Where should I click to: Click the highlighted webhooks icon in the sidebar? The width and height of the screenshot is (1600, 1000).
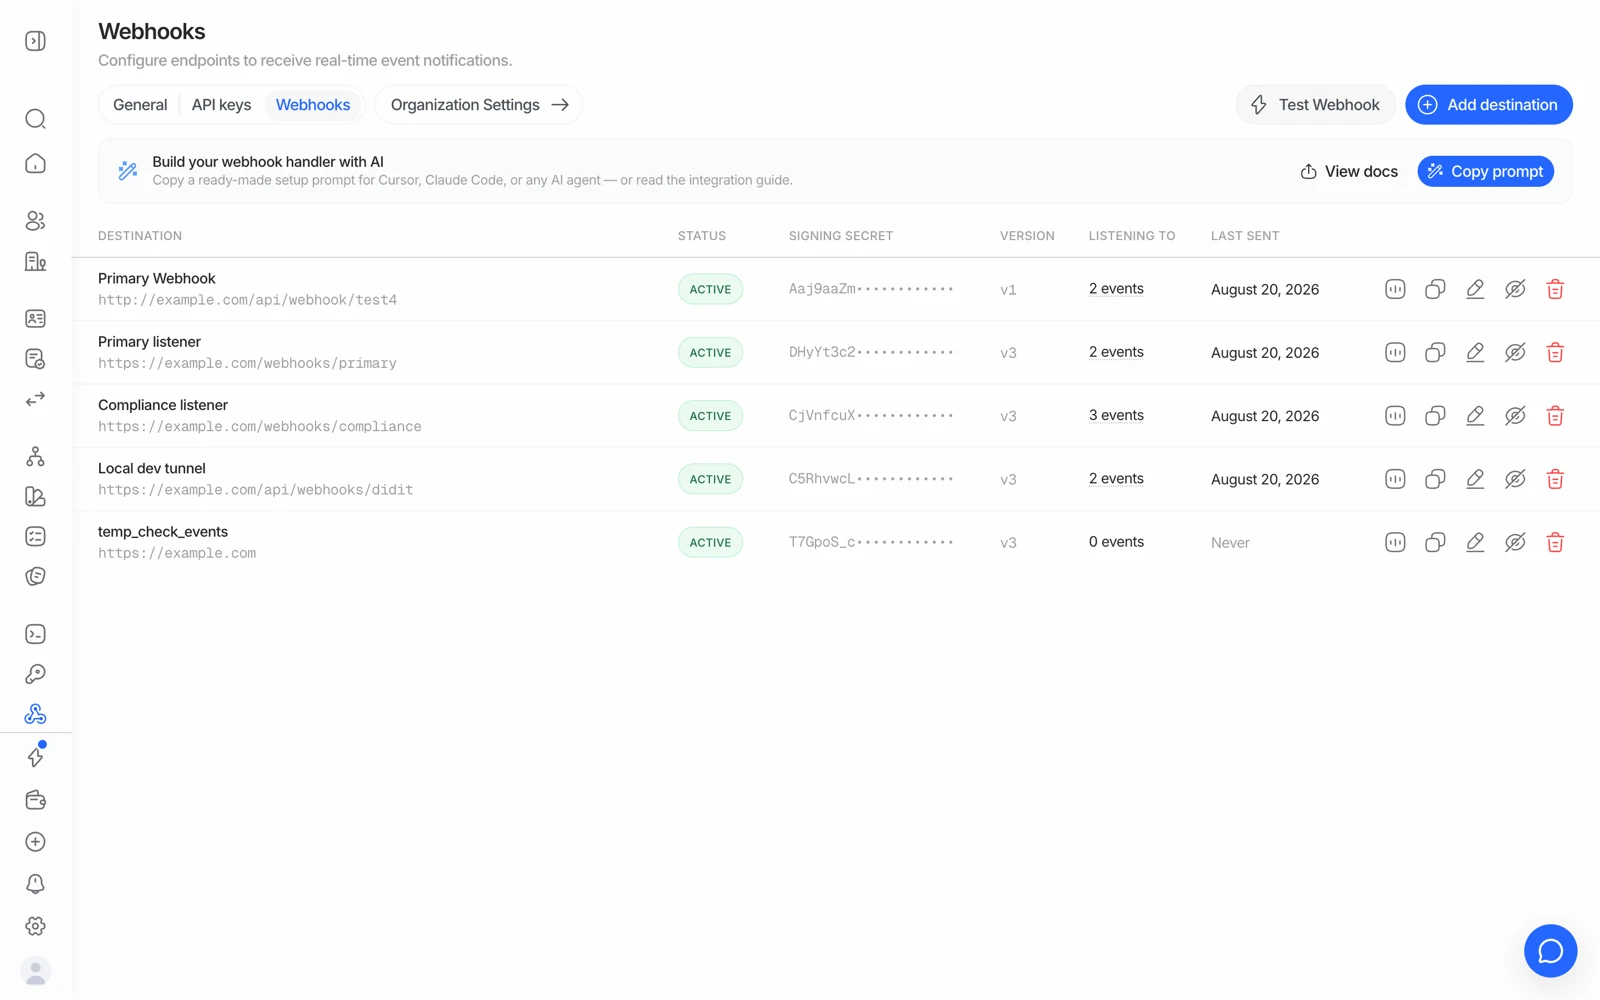coord(35,714)
